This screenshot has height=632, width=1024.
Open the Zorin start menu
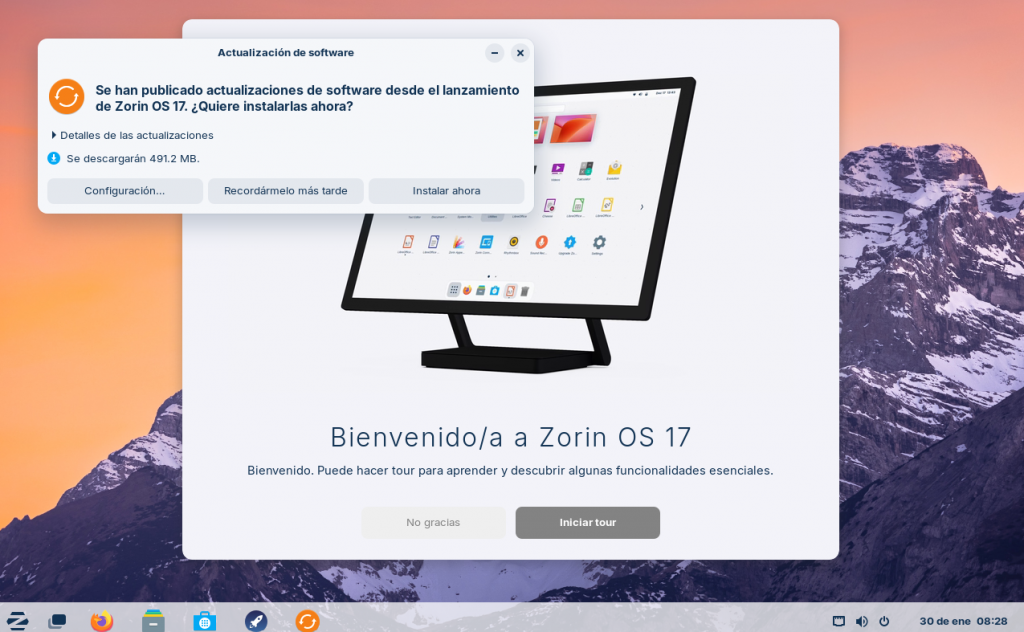(17, 621)
